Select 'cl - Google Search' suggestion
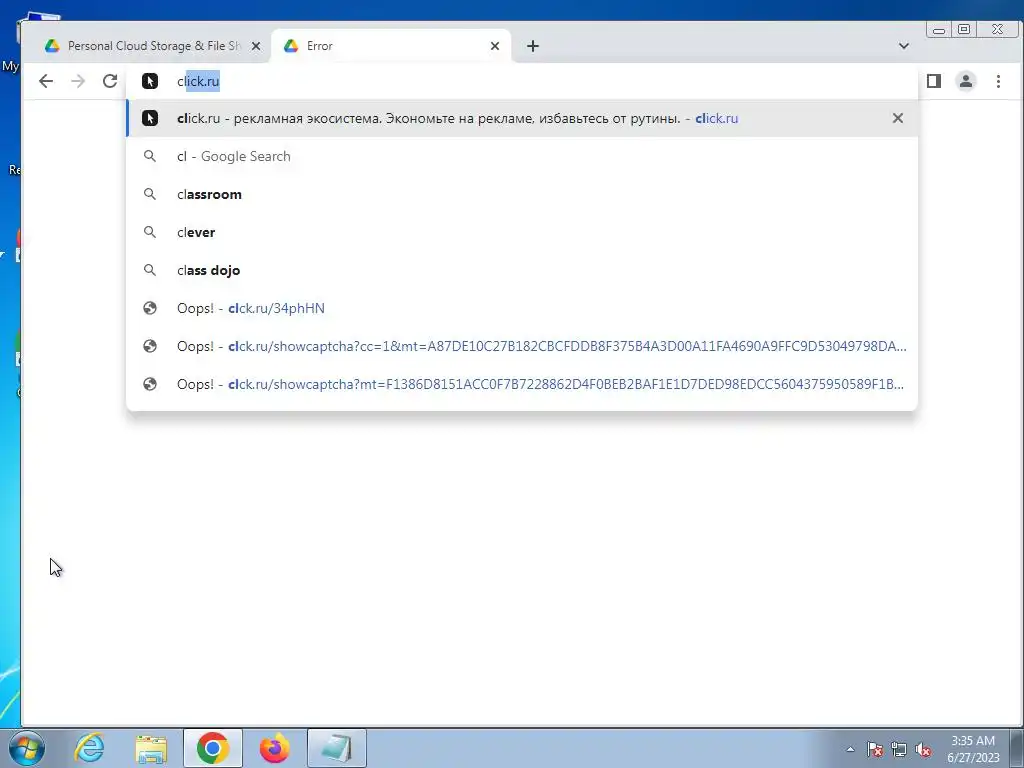The image size is (1024, 768). (522, 156)
